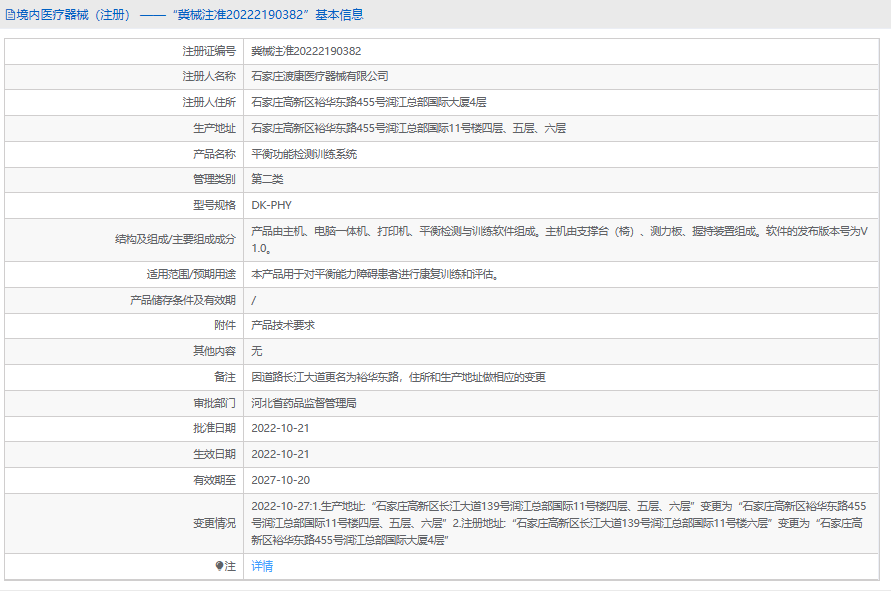Screen dimensions: 891x591
Task: Click the document icon before 境内医疗器械
Action: [x=10, y=15]
